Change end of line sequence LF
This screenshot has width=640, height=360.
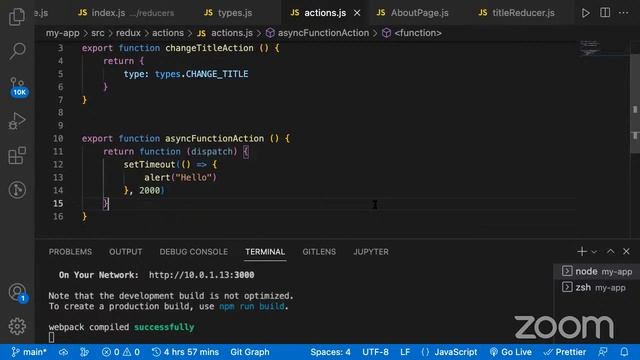405,352
